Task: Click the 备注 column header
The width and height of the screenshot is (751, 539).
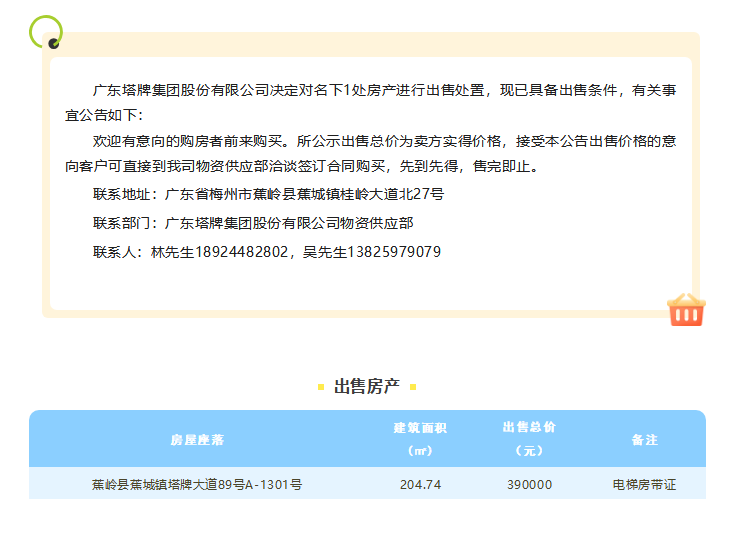Action: coord(644,440)
